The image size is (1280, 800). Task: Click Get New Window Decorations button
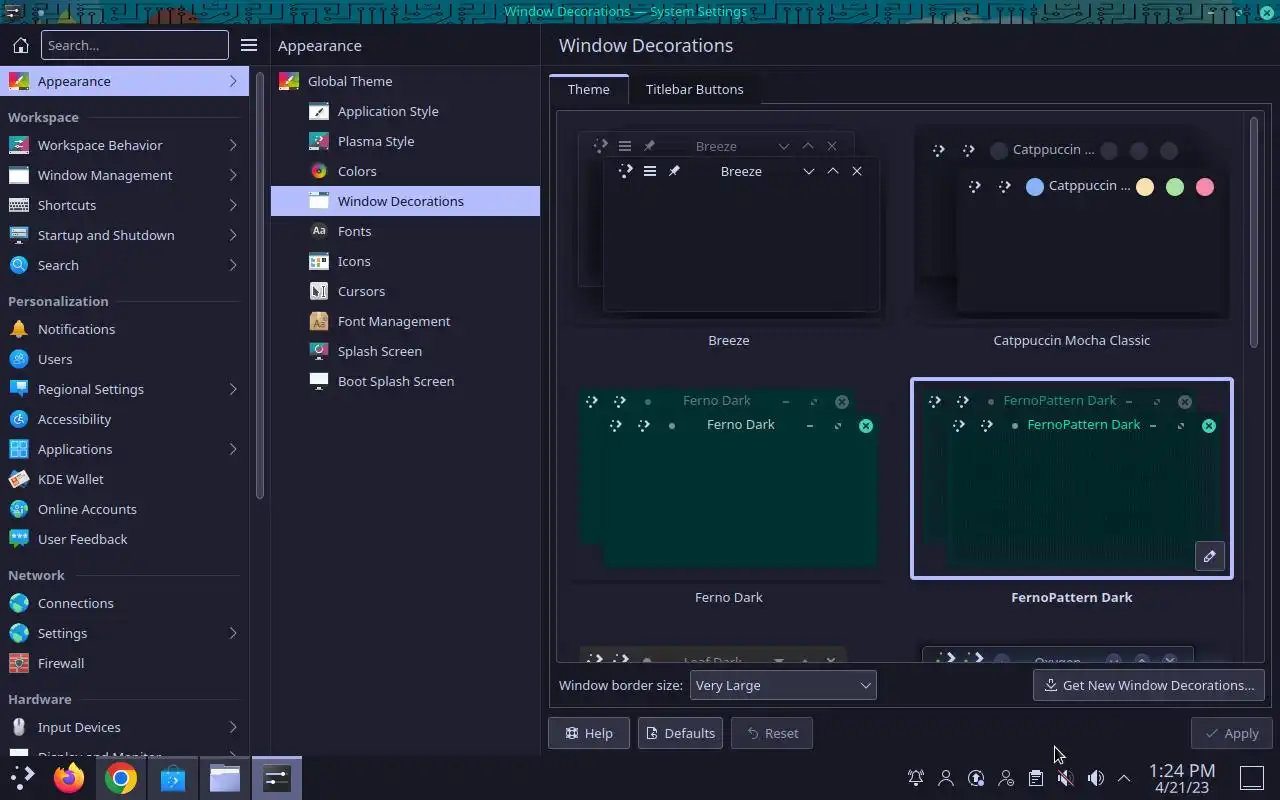pos(1148,685)
